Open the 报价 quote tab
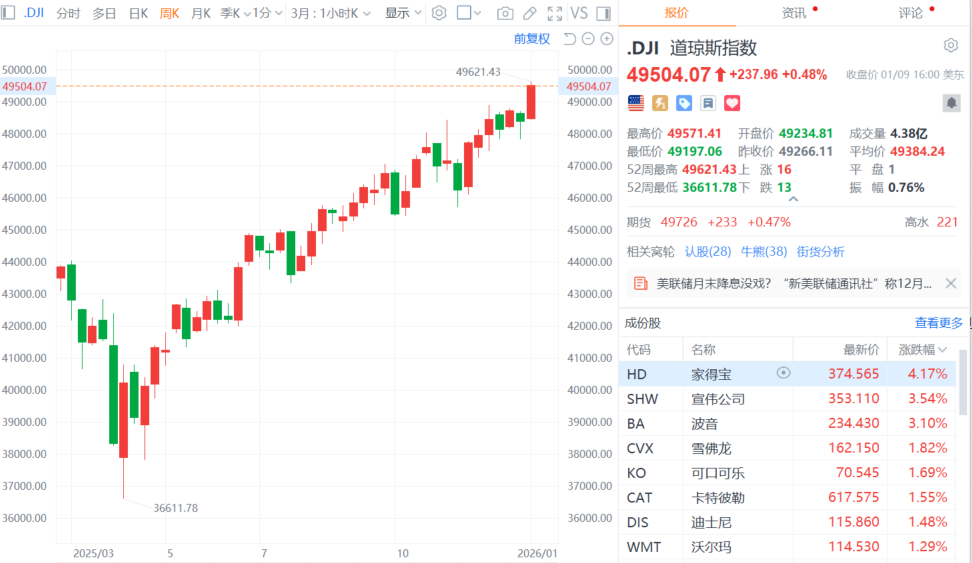 click(676, 13)
